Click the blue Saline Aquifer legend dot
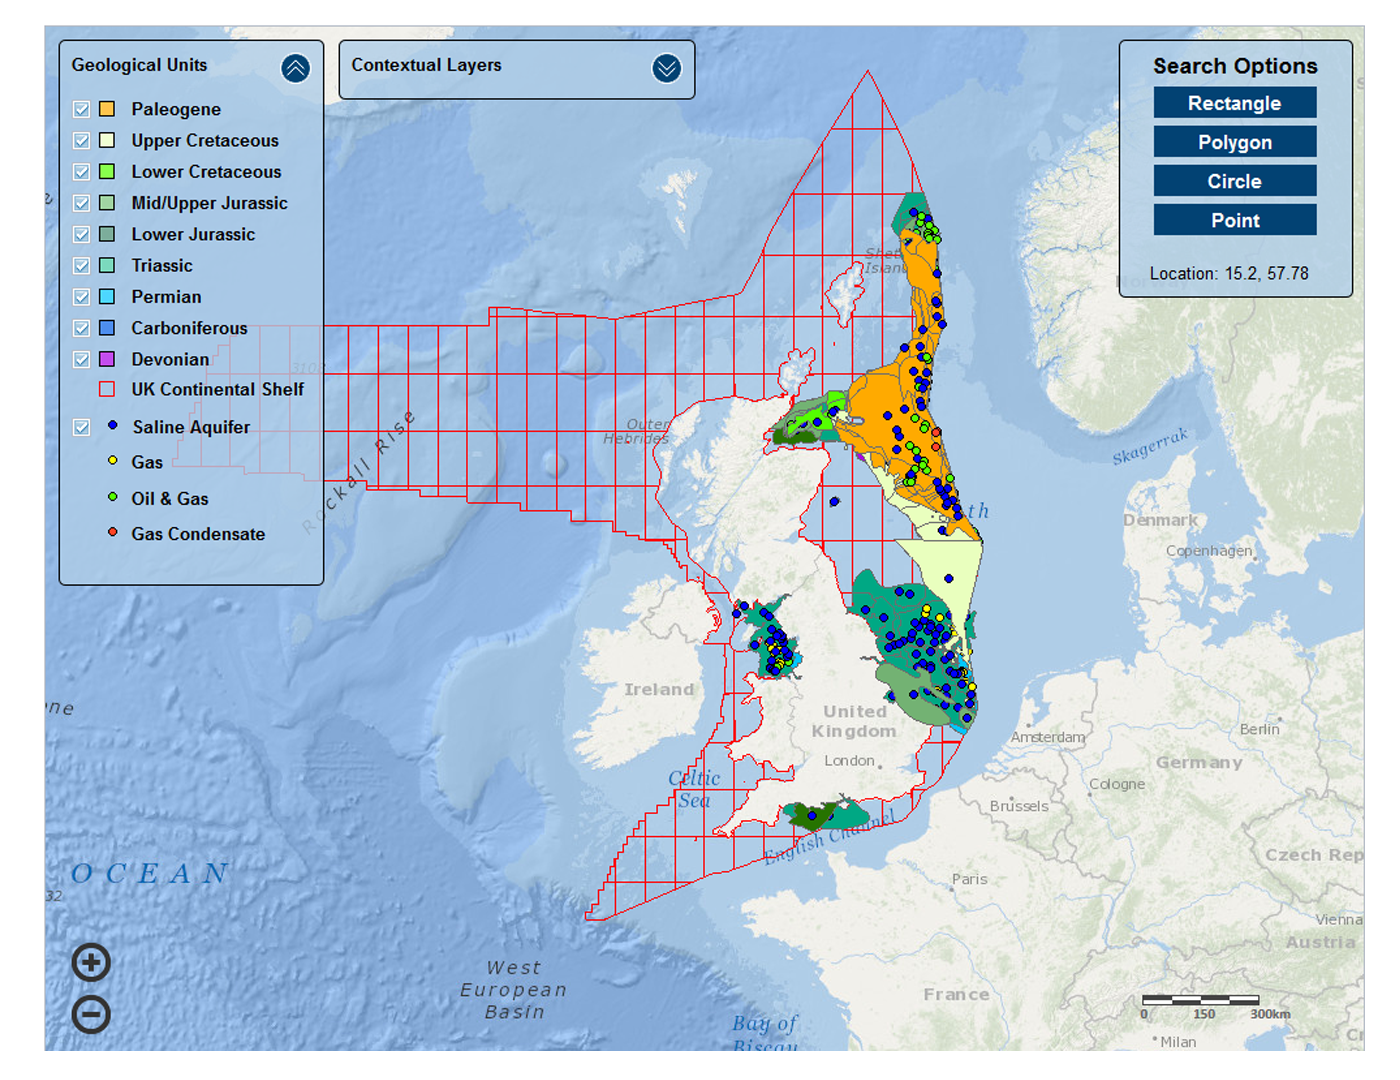The image size is (1400, 1080). point(113,425)
